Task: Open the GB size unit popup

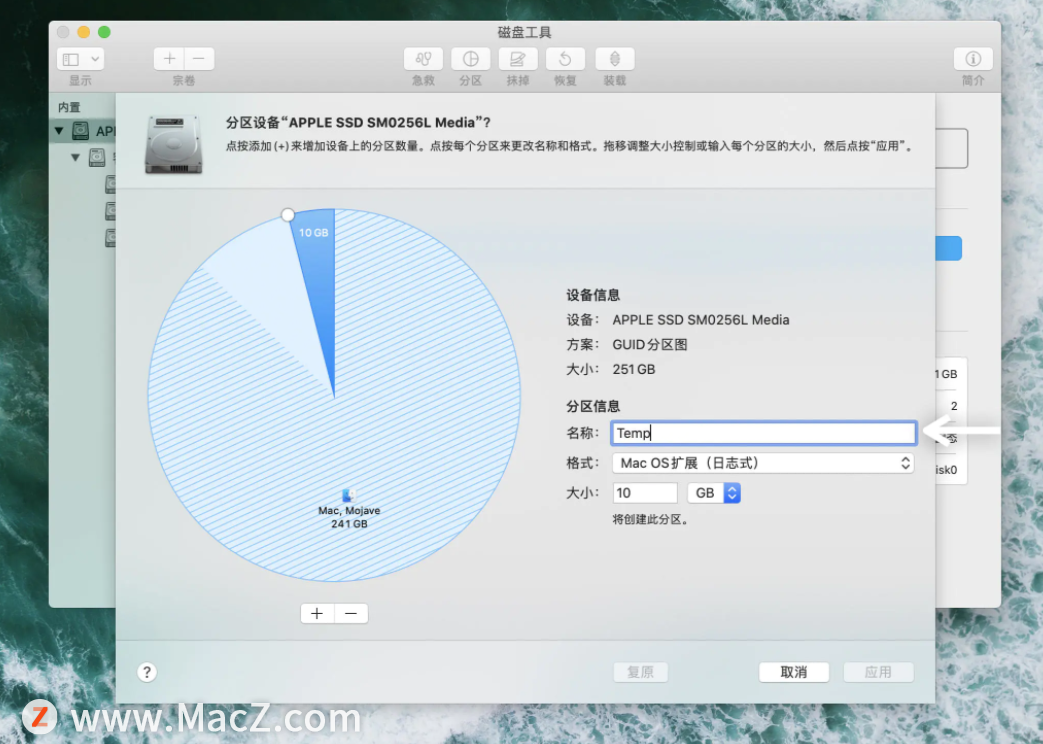Action: [714, 493]
